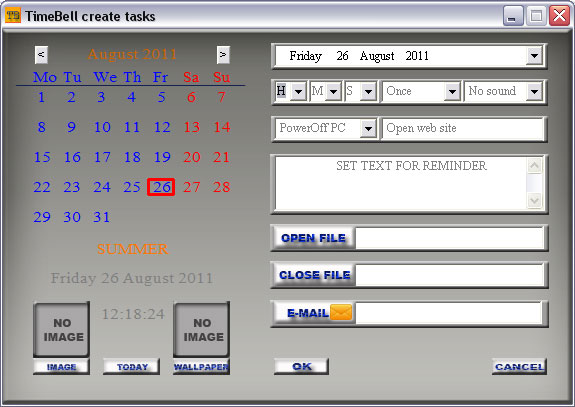
Task: Select August 1 in the calendar
Action: click(41, 97)
